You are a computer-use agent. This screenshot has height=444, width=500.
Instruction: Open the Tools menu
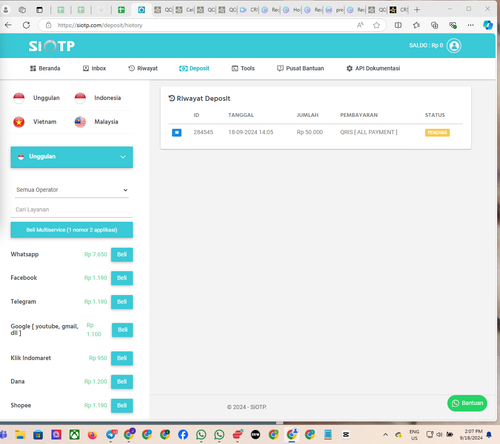tap(243, 68)
